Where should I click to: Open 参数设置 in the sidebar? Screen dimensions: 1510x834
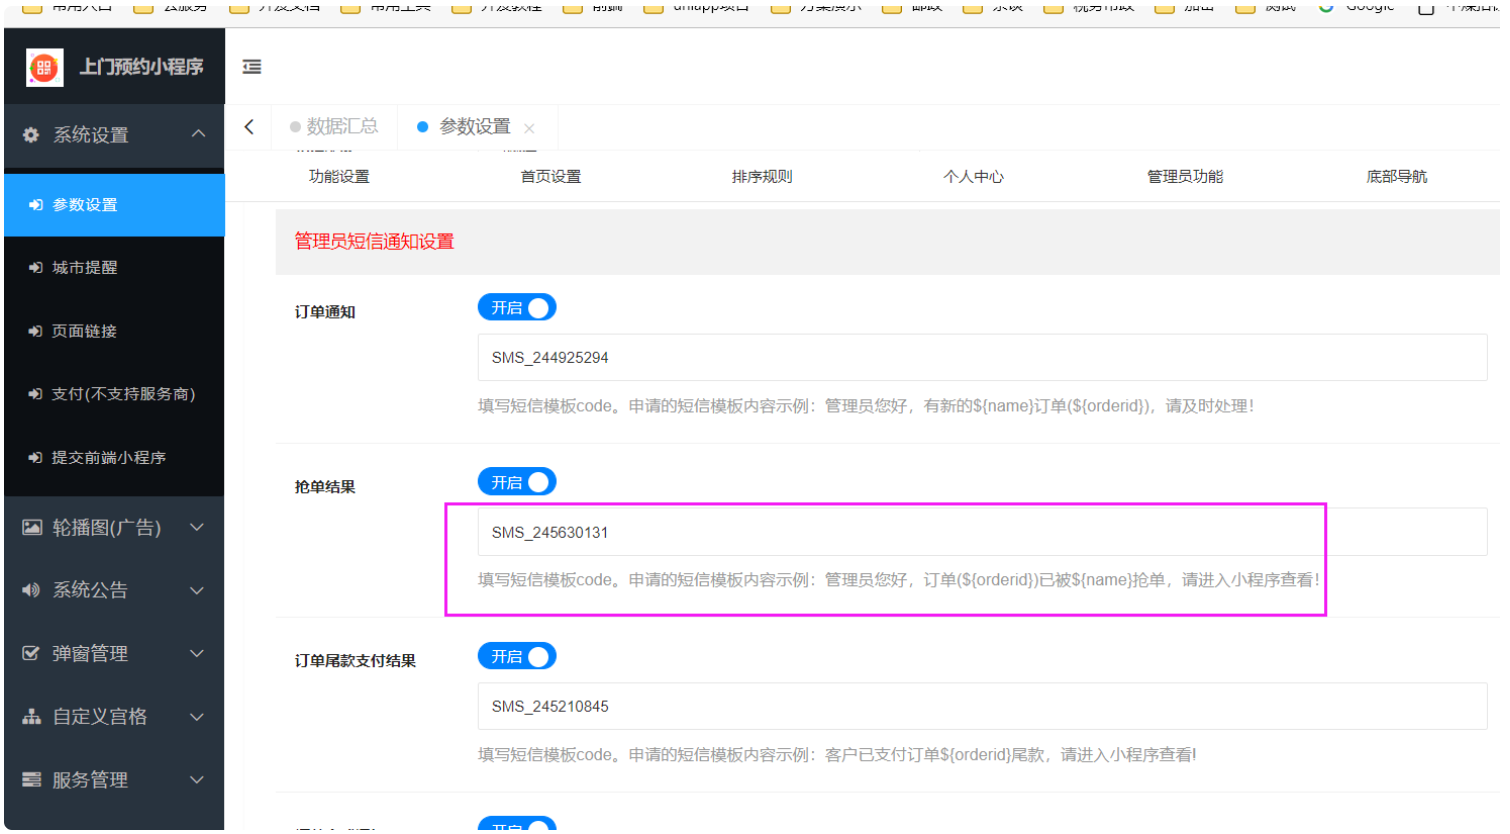(x=114, y=205)
